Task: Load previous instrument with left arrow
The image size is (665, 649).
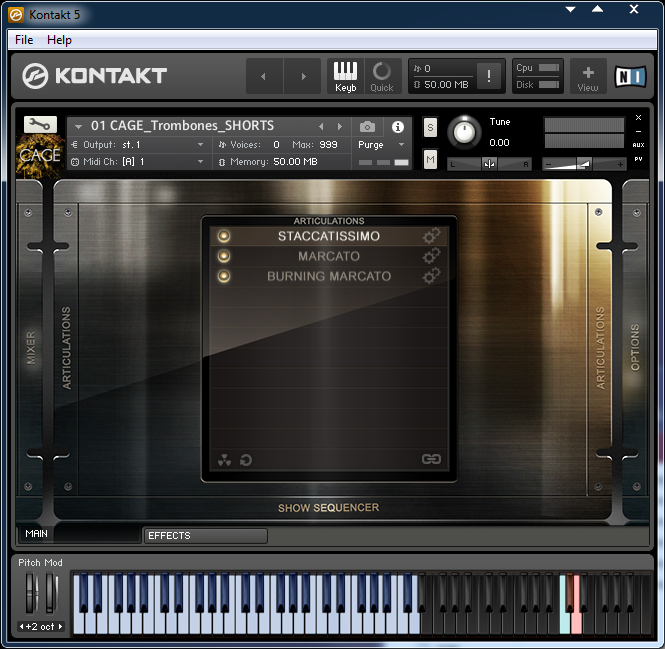Action: tap(321, 126)
